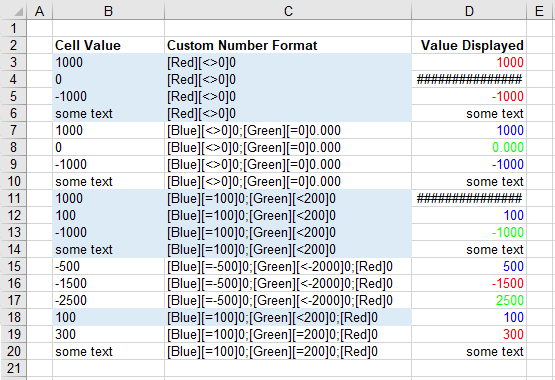
Task: Select the hash-filled cell in row 11
Action: (469, 198)
